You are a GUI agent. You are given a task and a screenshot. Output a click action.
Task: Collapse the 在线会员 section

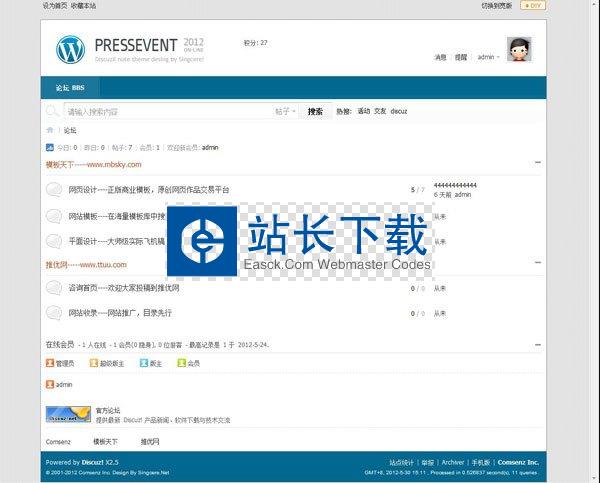pyautogui.click(x=537, y=344)
